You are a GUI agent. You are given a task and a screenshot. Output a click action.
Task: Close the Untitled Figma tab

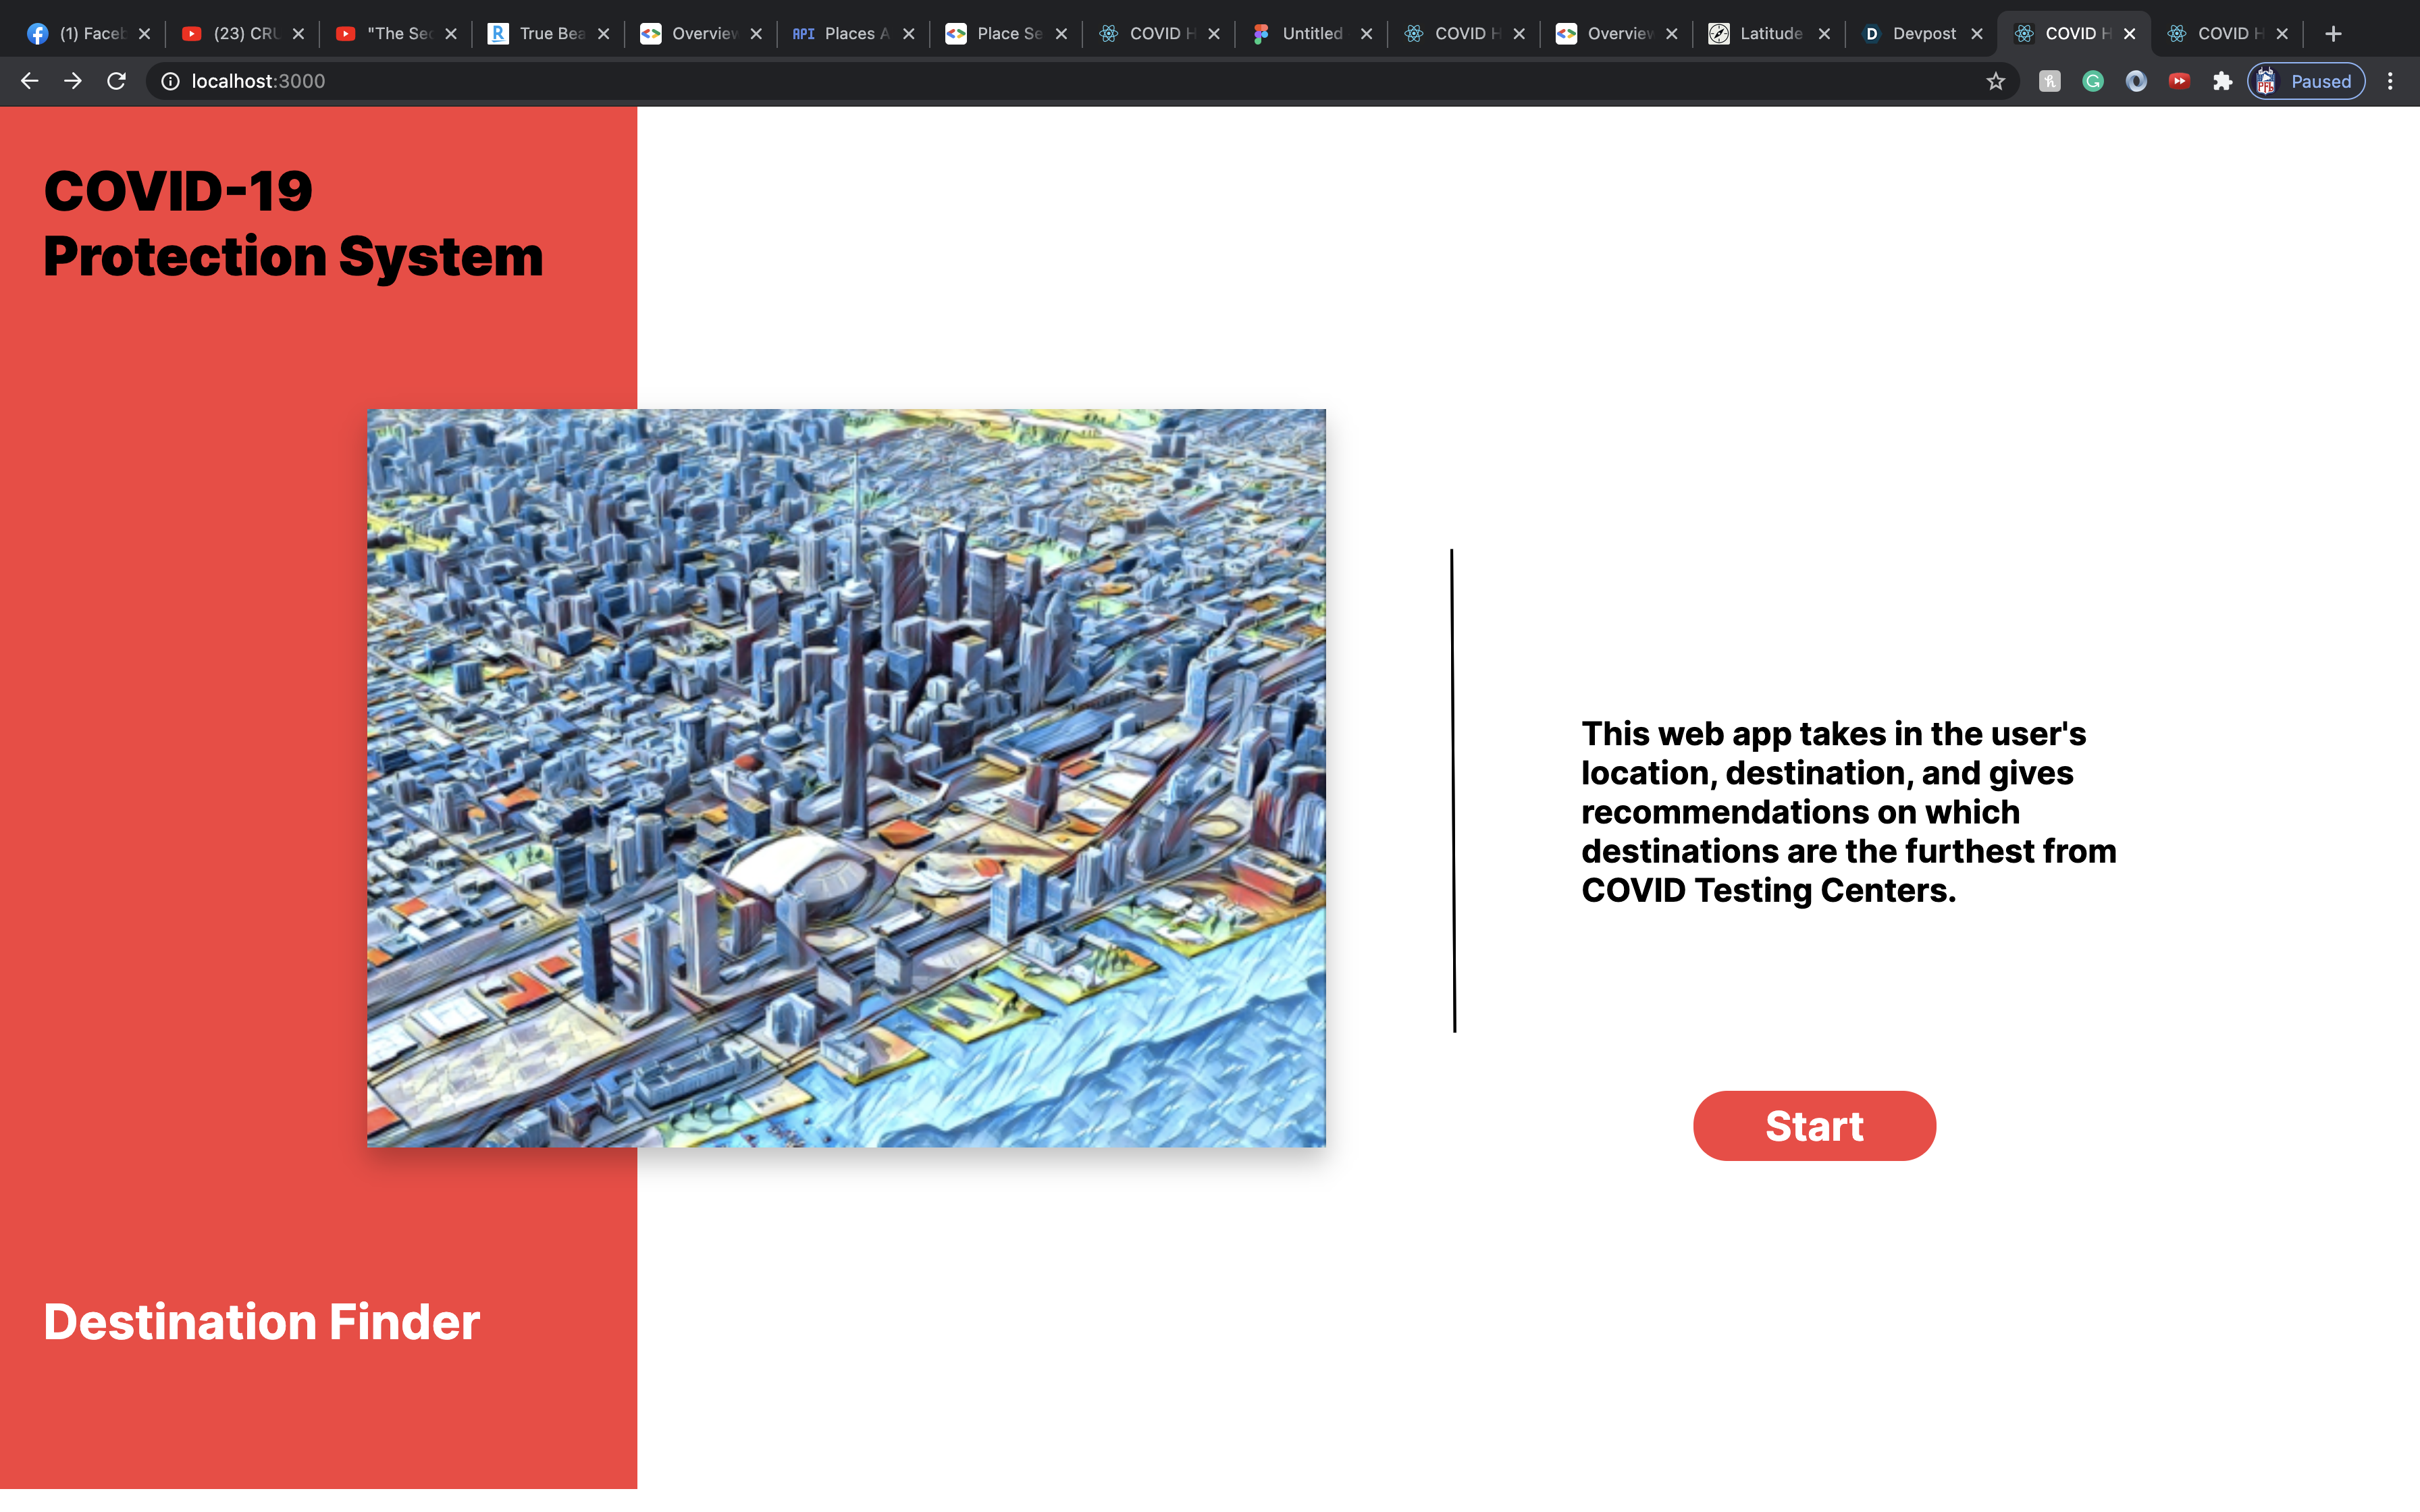tap(1366, 33)
